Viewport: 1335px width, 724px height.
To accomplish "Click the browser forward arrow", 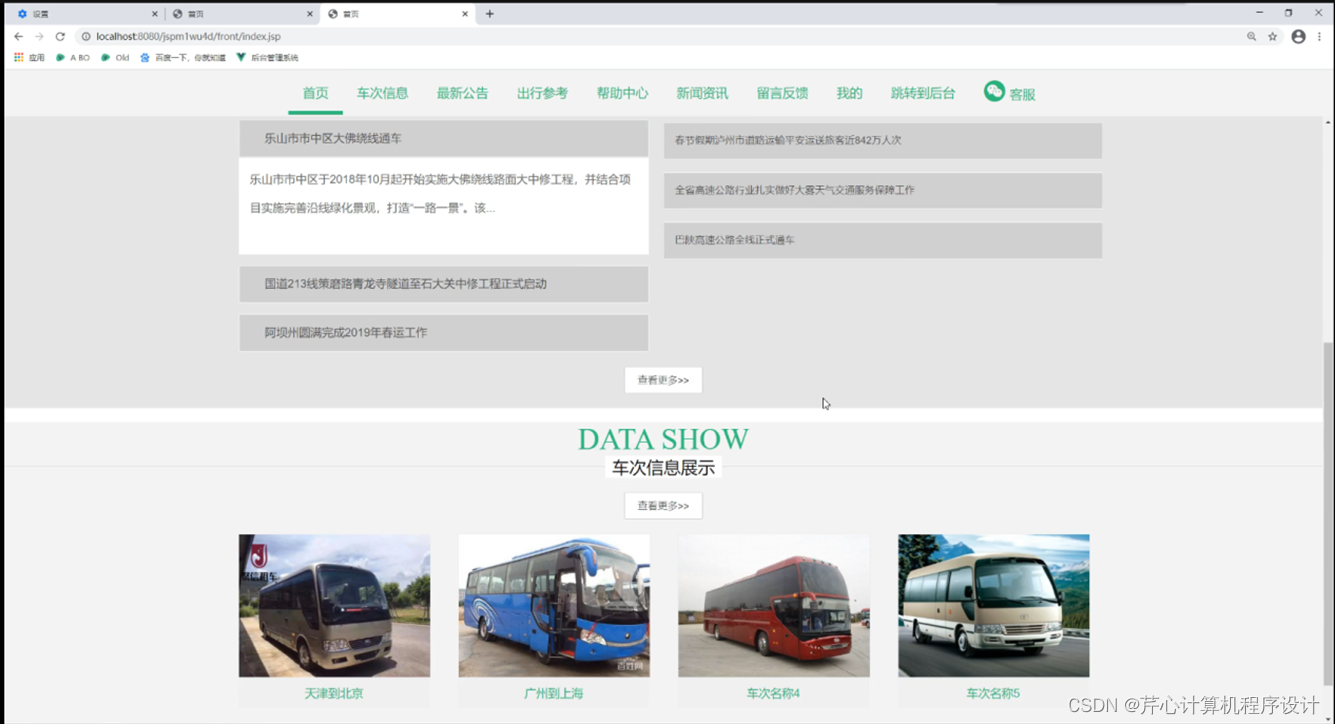I will (39, 36).
